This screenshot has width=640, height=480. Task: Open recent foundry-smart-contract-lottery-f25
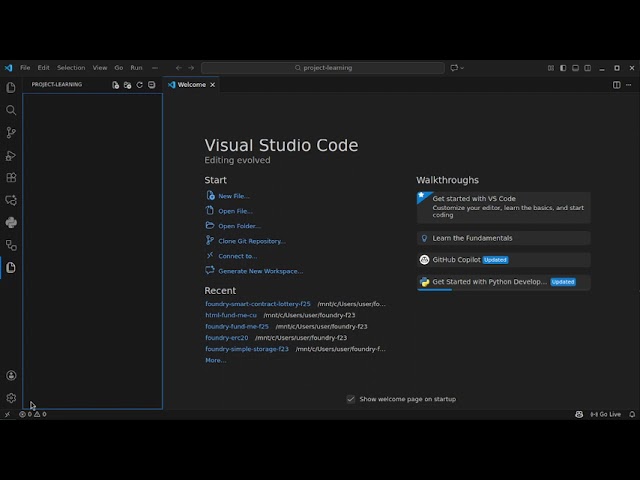pos(258,304)
